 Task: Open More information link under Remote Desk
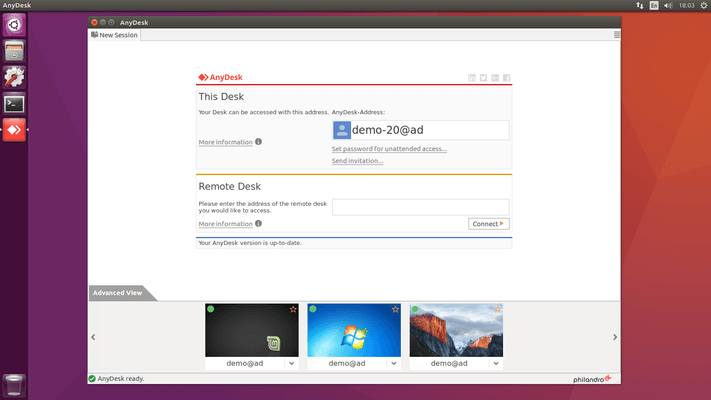[225, 224]
